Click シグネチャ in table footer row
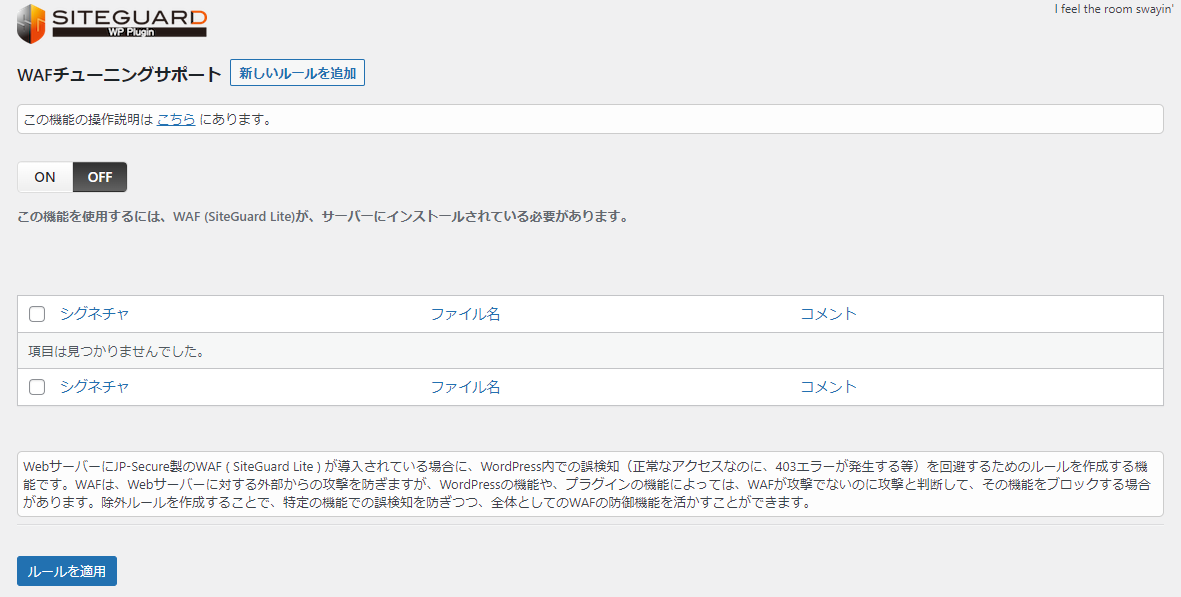The height and width of the screenshot is (597, 1181). (x=94, y=387)
